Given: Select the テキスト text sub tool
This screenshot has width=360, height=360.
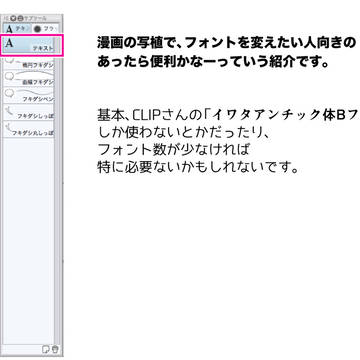Looking at the screenshot, I should 29,45.
